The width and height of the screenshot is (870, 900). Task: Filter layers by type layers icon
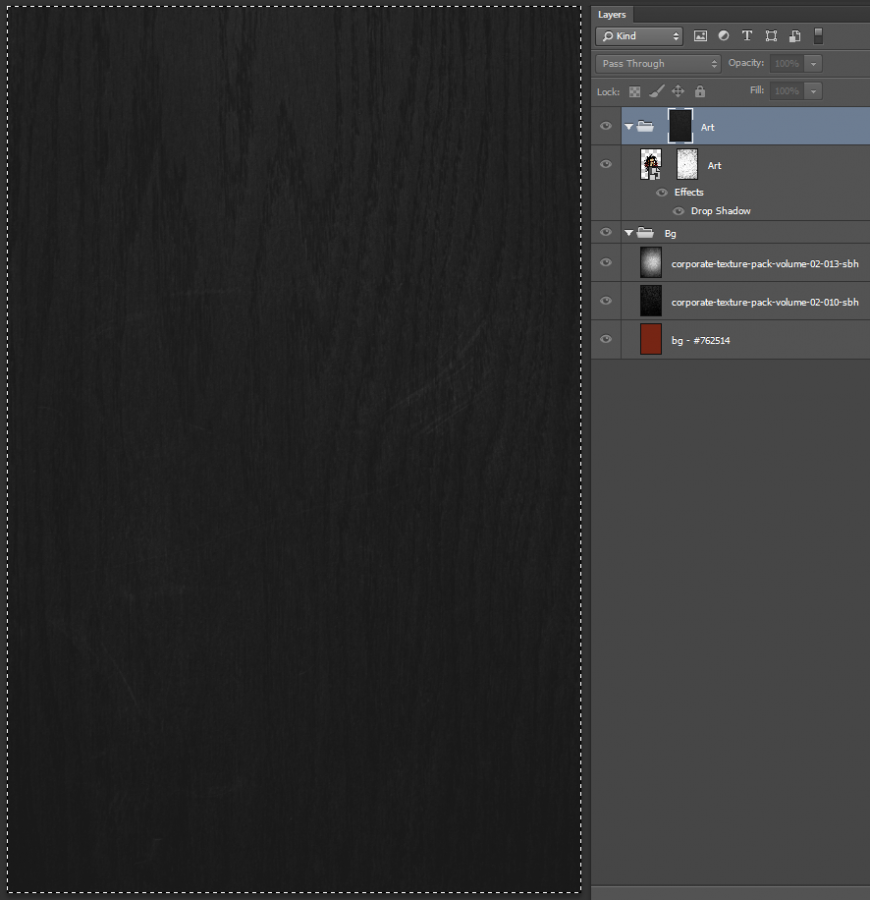[x=747, y=36]
